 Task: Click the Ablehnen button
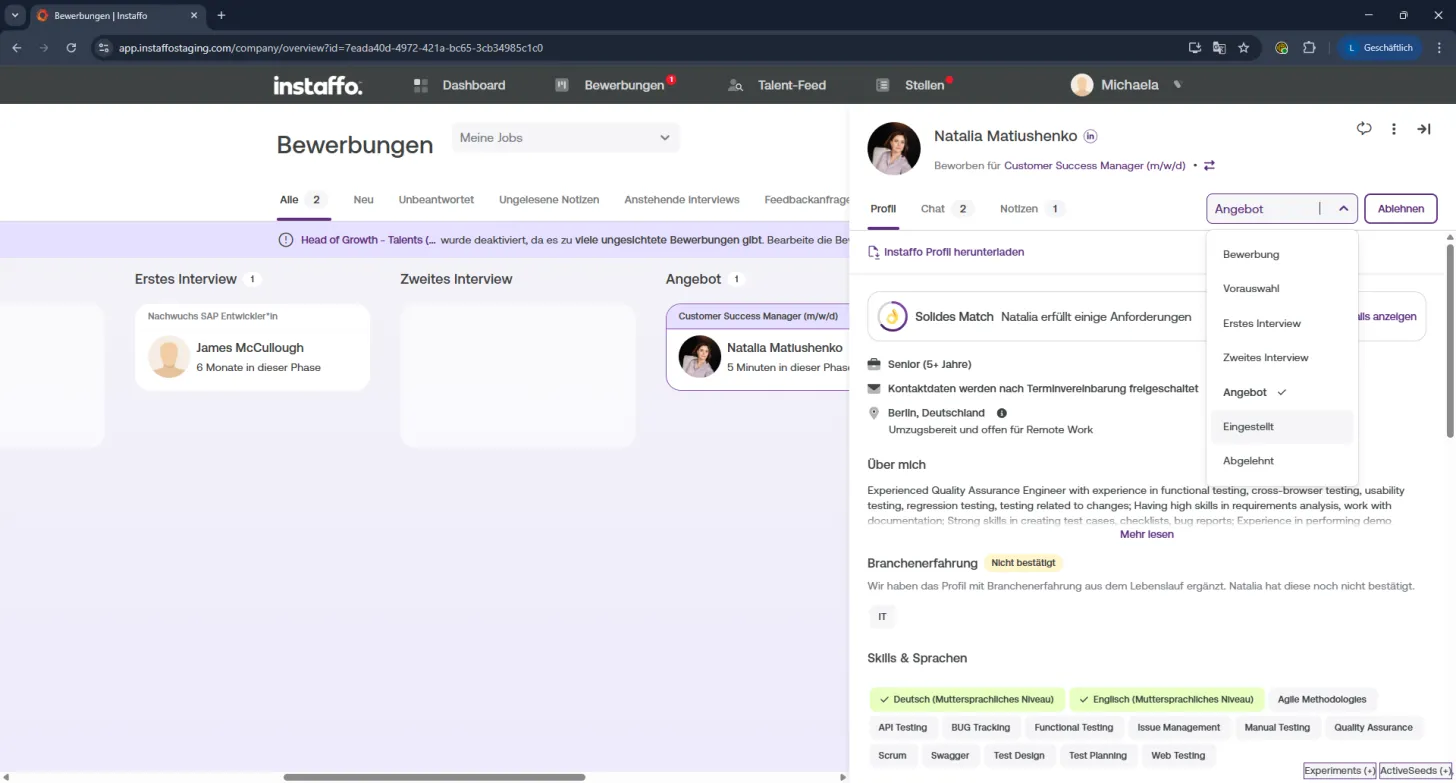click(x=1400, y=209)
